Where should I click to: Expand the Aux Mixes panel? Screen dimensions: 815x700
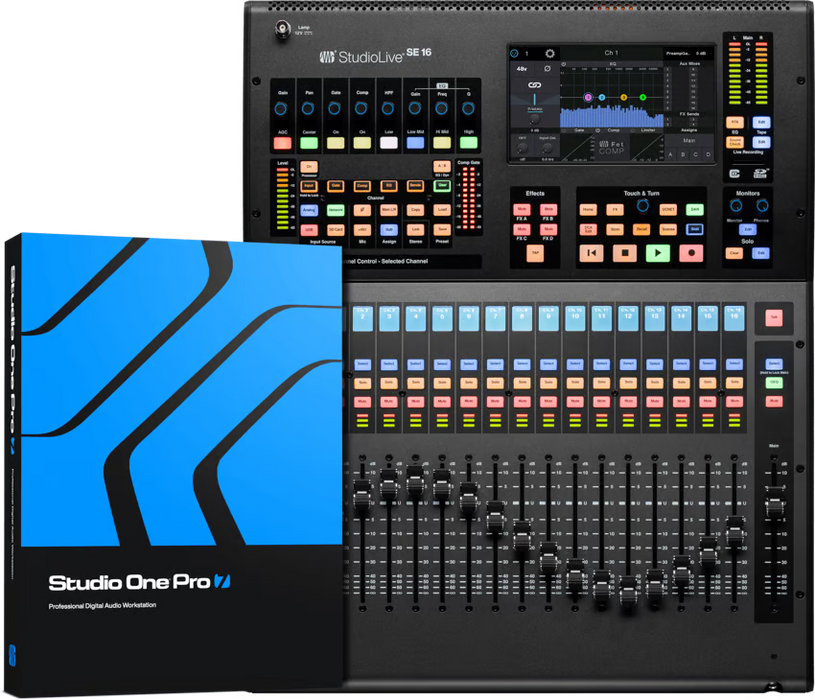[688, 63]
